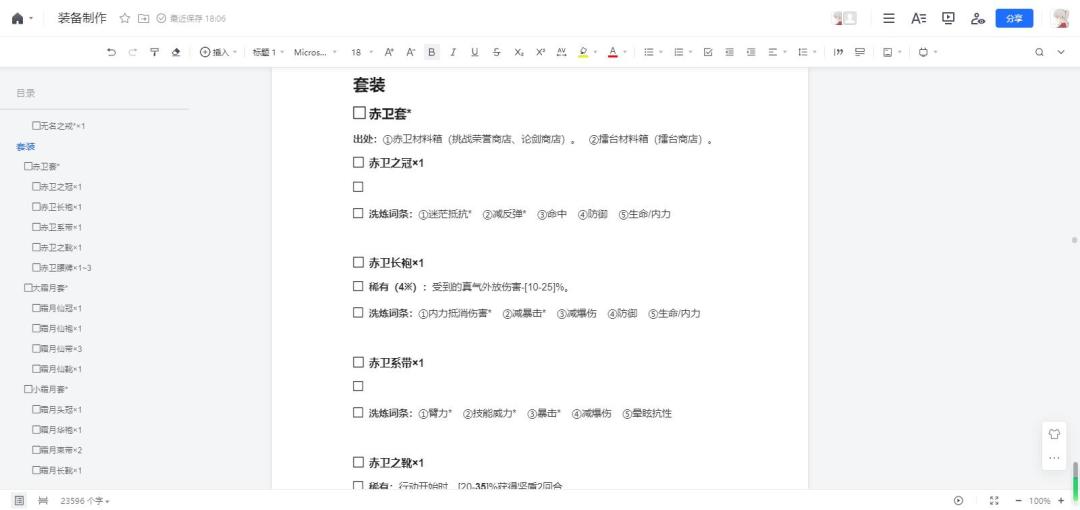Open the text style settings icon
1080x510 pixels.
[919, 19]
